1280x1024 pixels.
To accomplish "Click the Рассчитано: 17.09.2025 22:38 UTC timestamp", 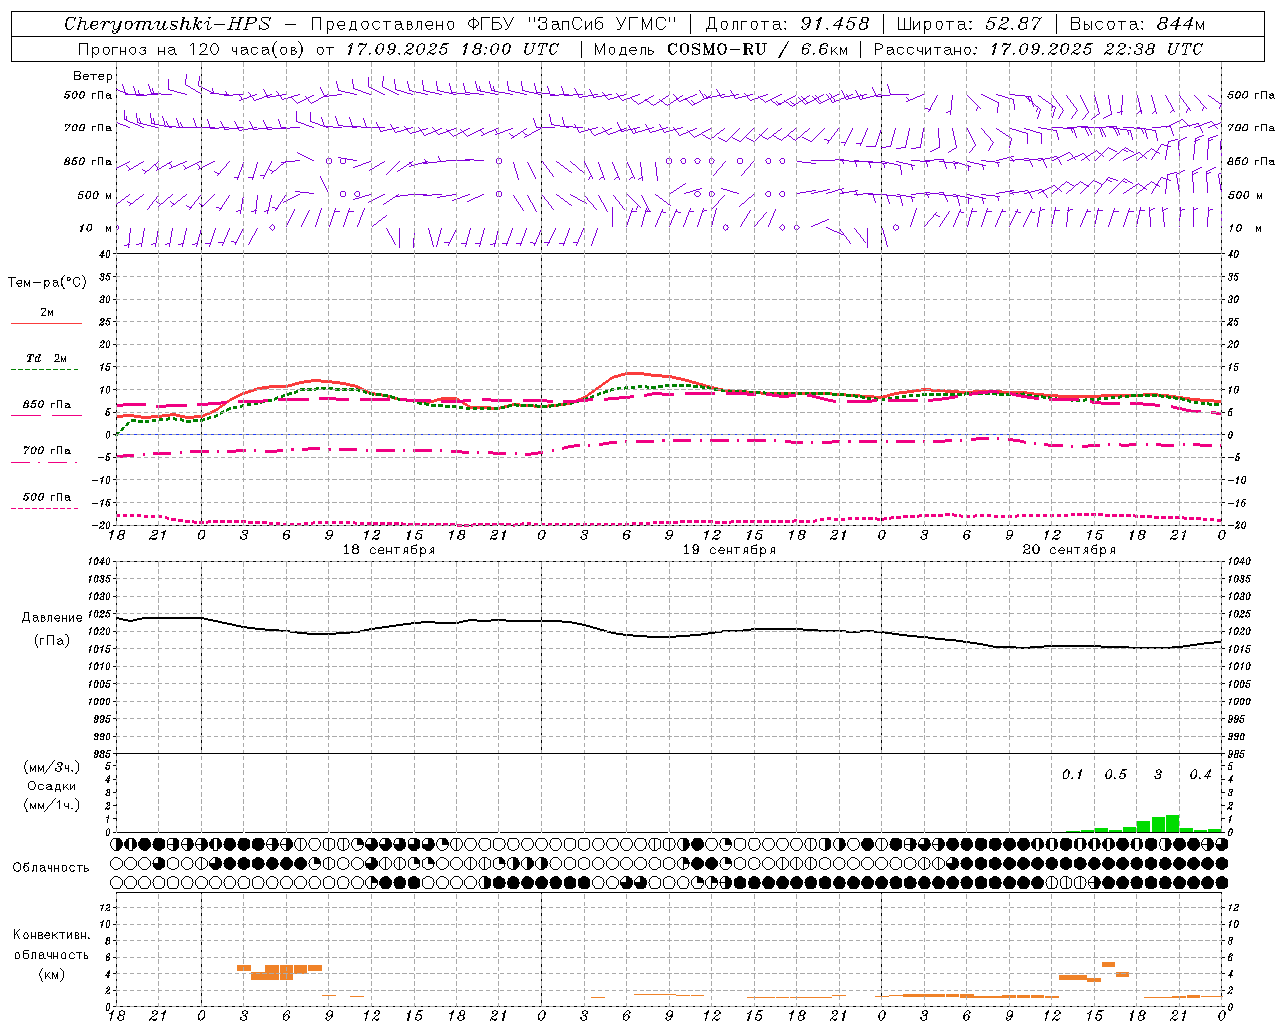I will [x=1038, y=49].
